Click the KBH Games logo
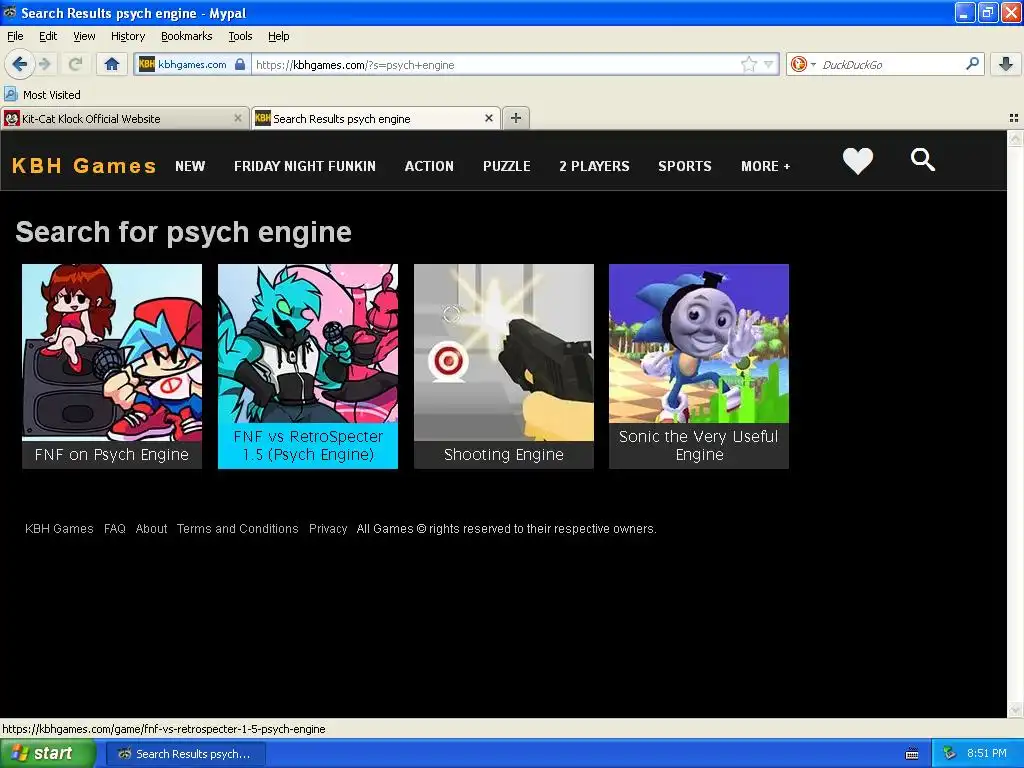 coord(84,166)
